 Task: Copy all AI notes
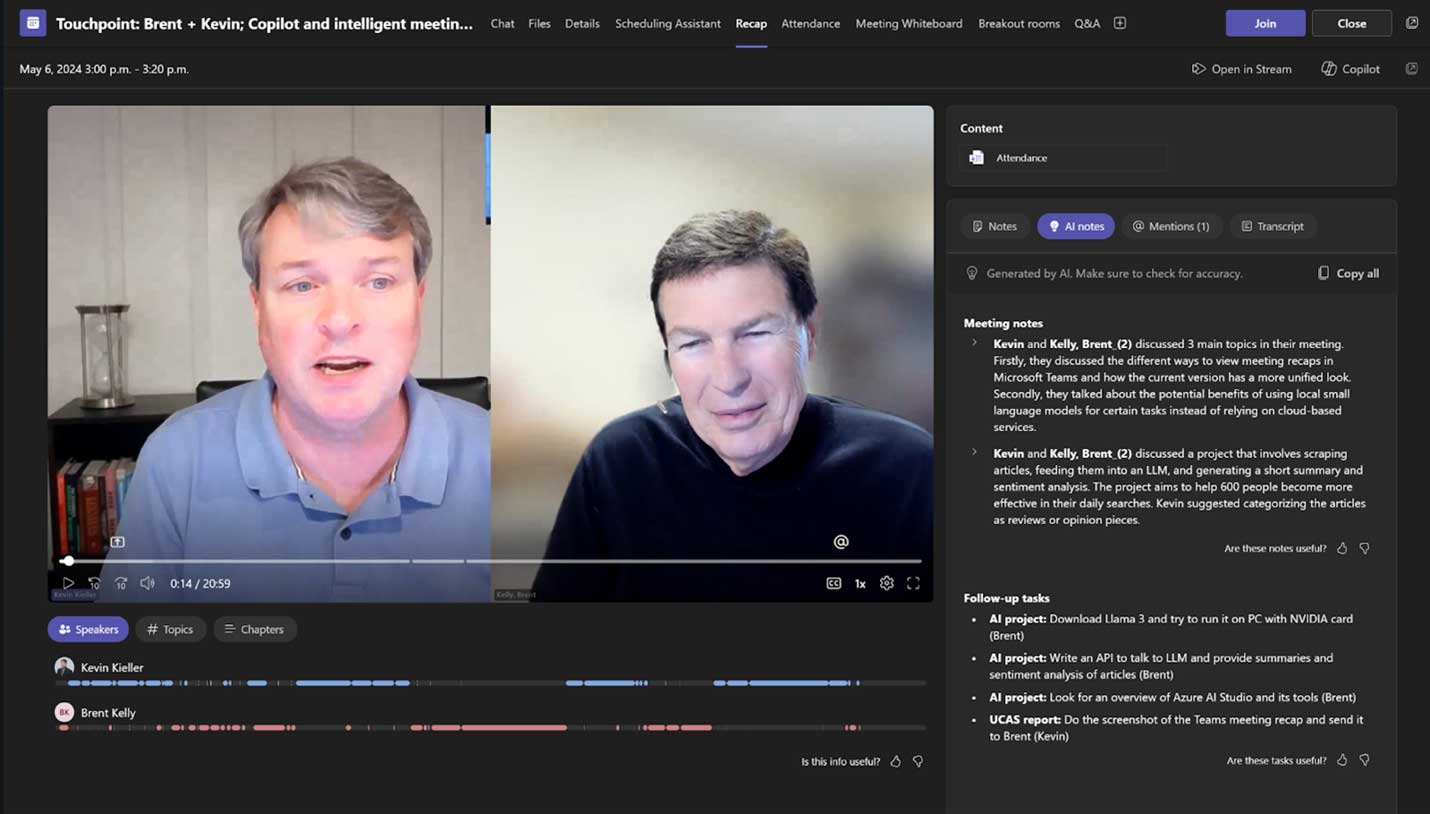click(1348, 273)
